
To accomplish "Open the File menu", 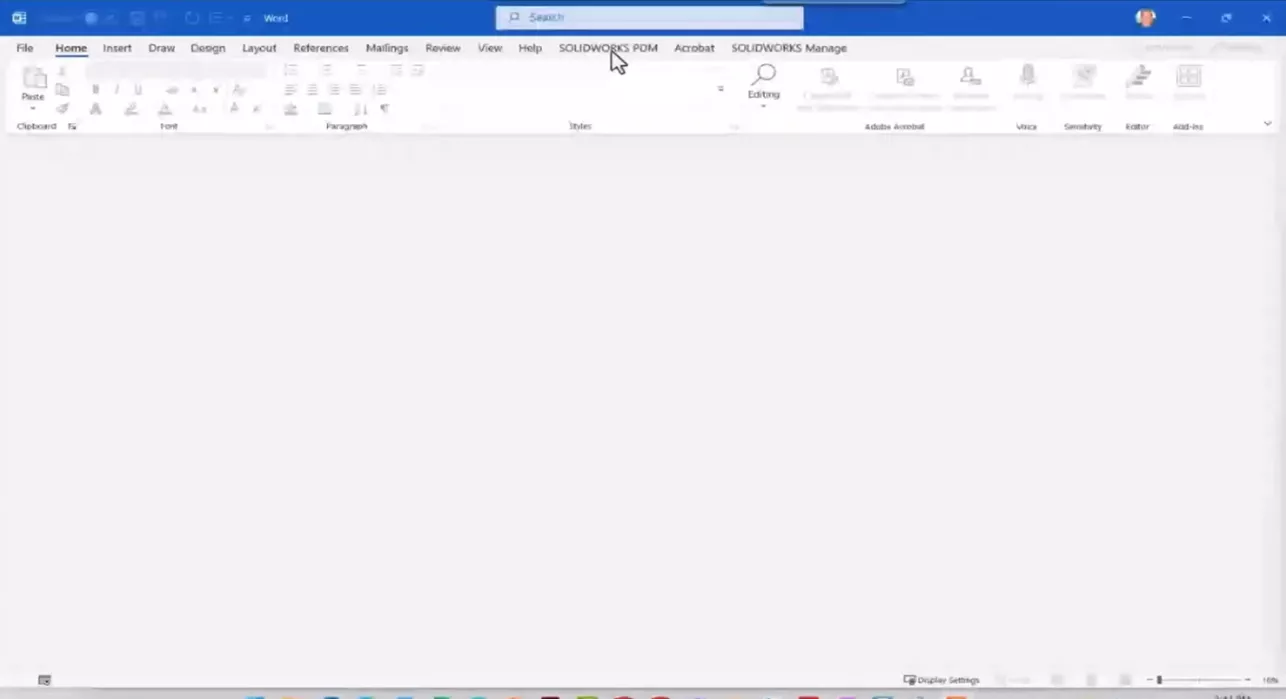I will pyautogui.click(x=24, y=47).
